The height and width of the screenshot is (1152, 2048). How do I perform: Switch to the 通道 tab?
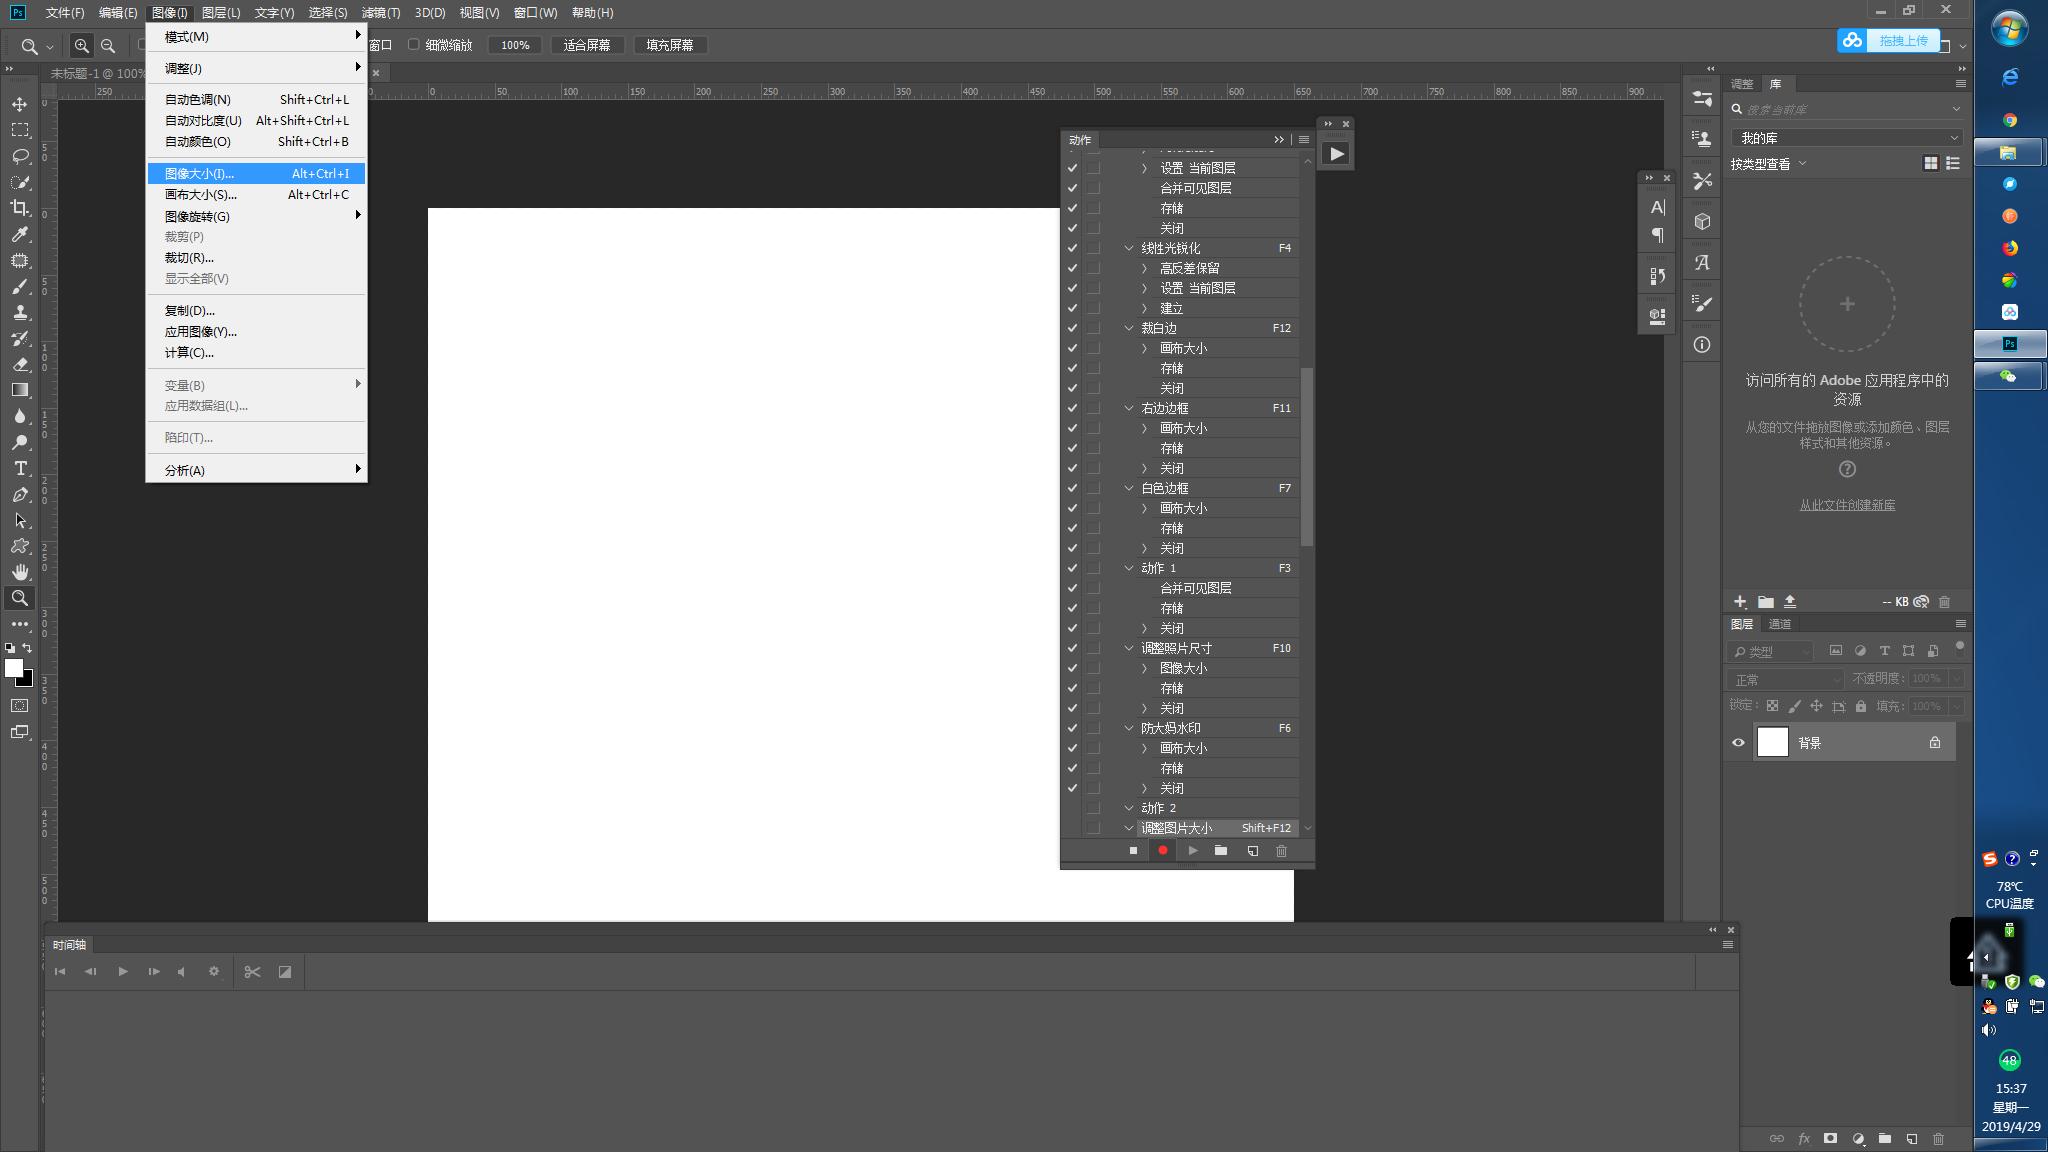(1780, 624)
